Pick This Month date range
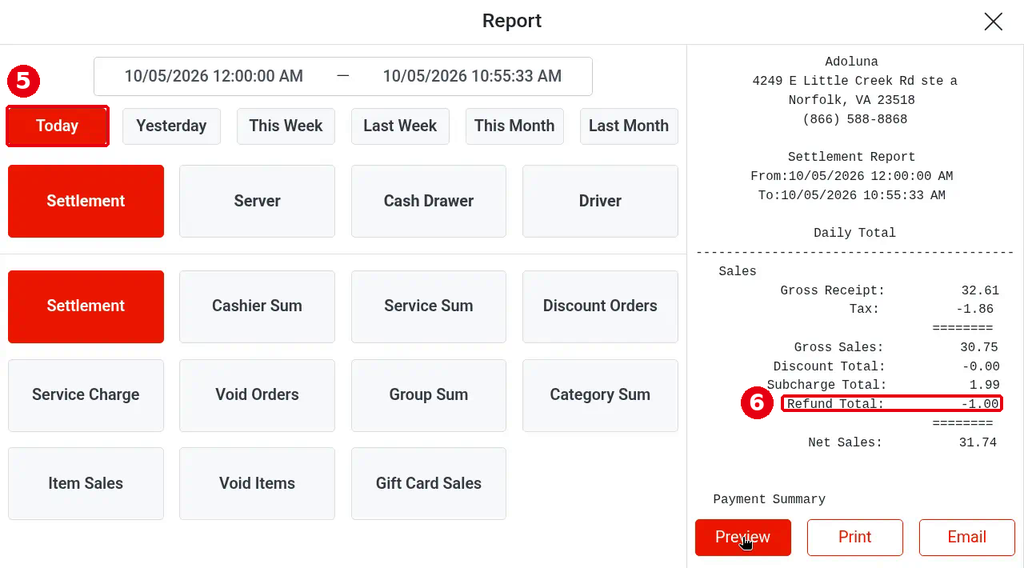The width and height of the screenshot is (1024, 568). tap(514, 126)
